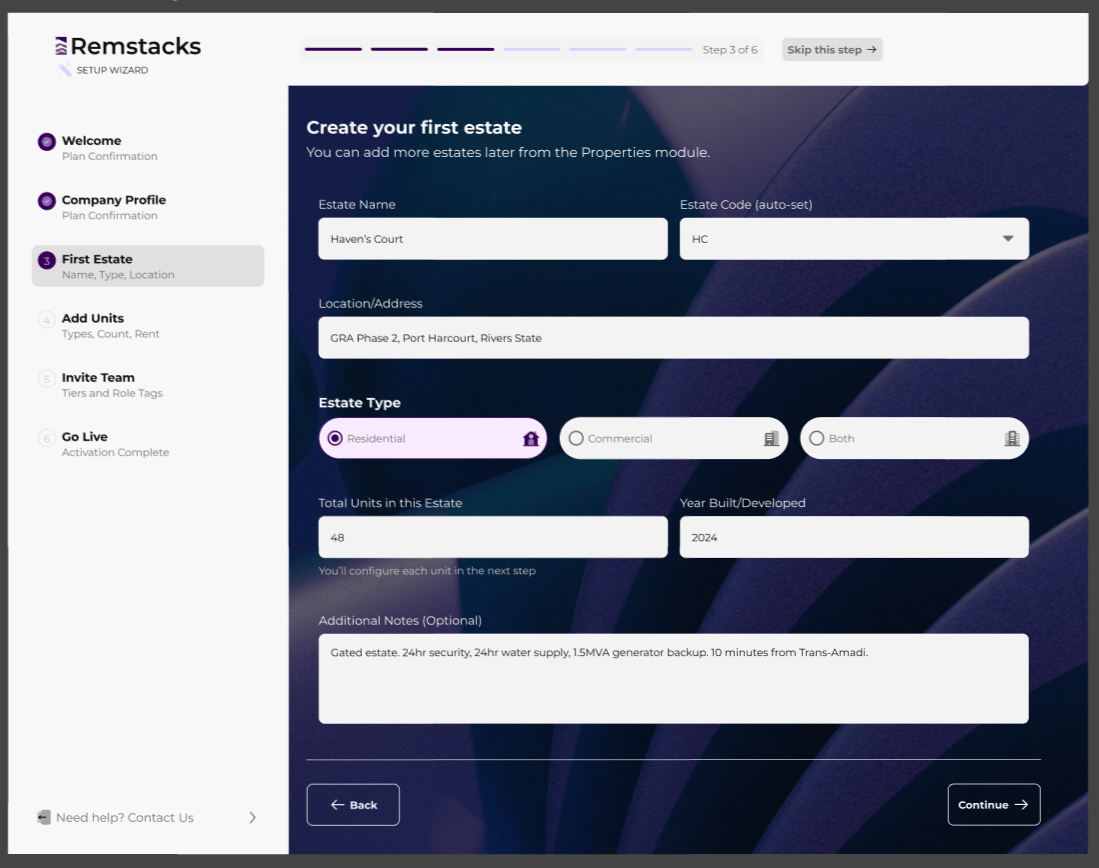The image size is (1099, 868).
Task: Click the second progress bar segment
Action: click(400, 50)
